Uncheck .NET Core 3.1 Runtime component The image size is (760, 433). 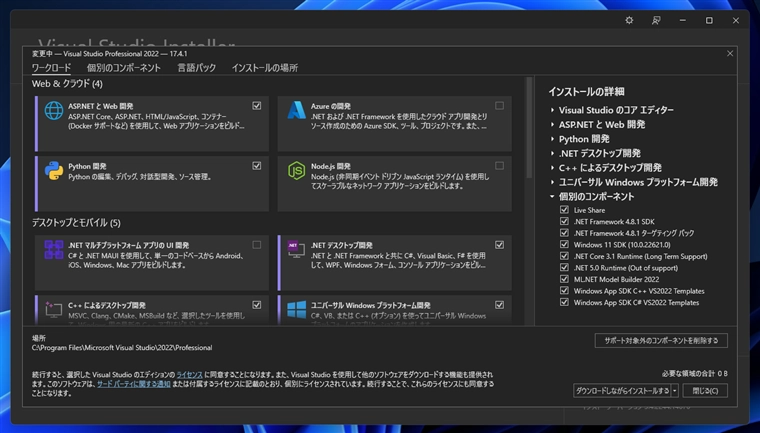(x=564, y=256)
